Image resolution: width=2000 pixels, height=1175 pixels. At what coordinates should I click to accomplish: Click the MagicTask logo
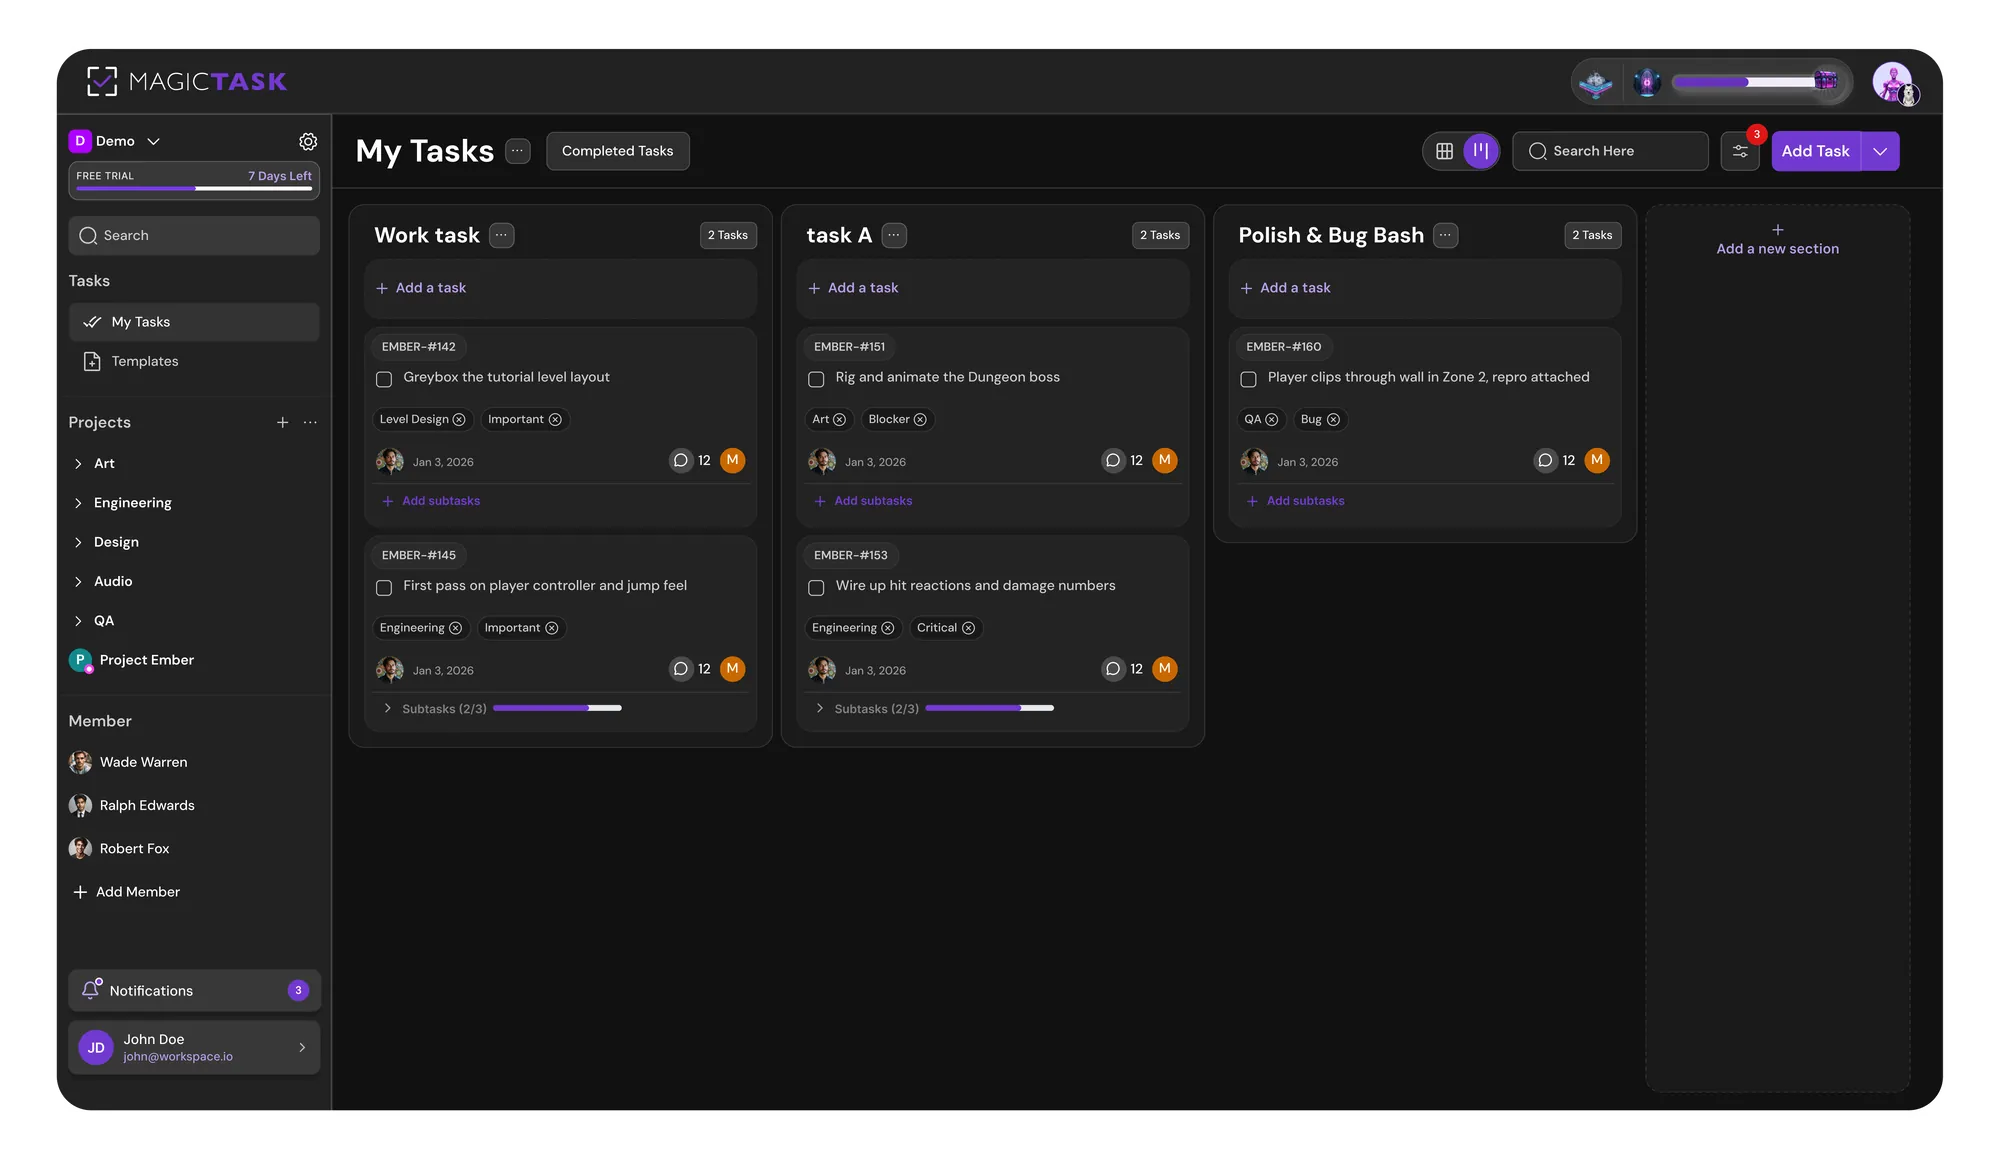pyautogui.click(x=187, y=81)
